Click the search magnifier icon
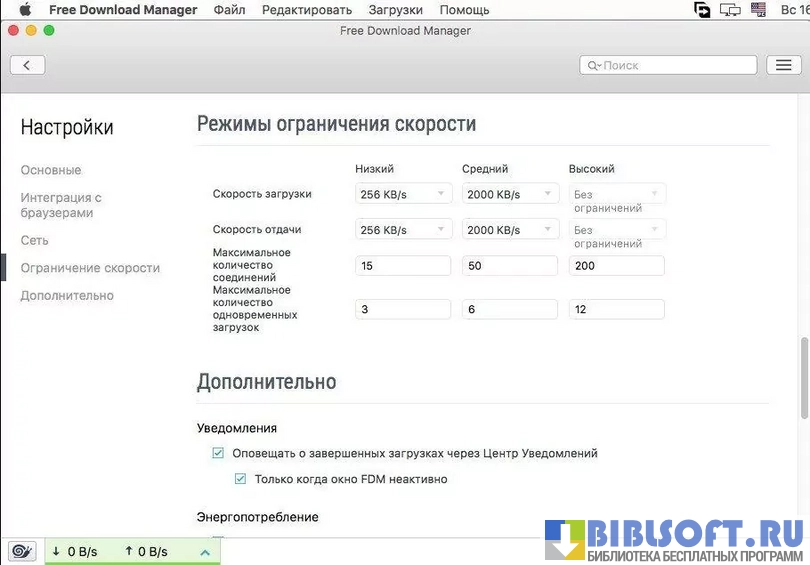The image size is (810, 565). click(593, 65)
